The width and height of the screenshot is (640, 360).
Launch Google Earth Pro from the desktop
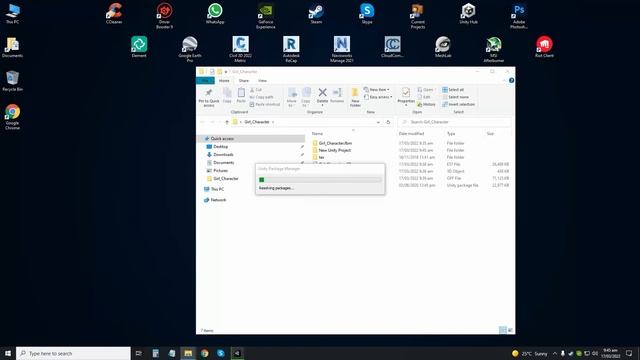tap(190, 49)
